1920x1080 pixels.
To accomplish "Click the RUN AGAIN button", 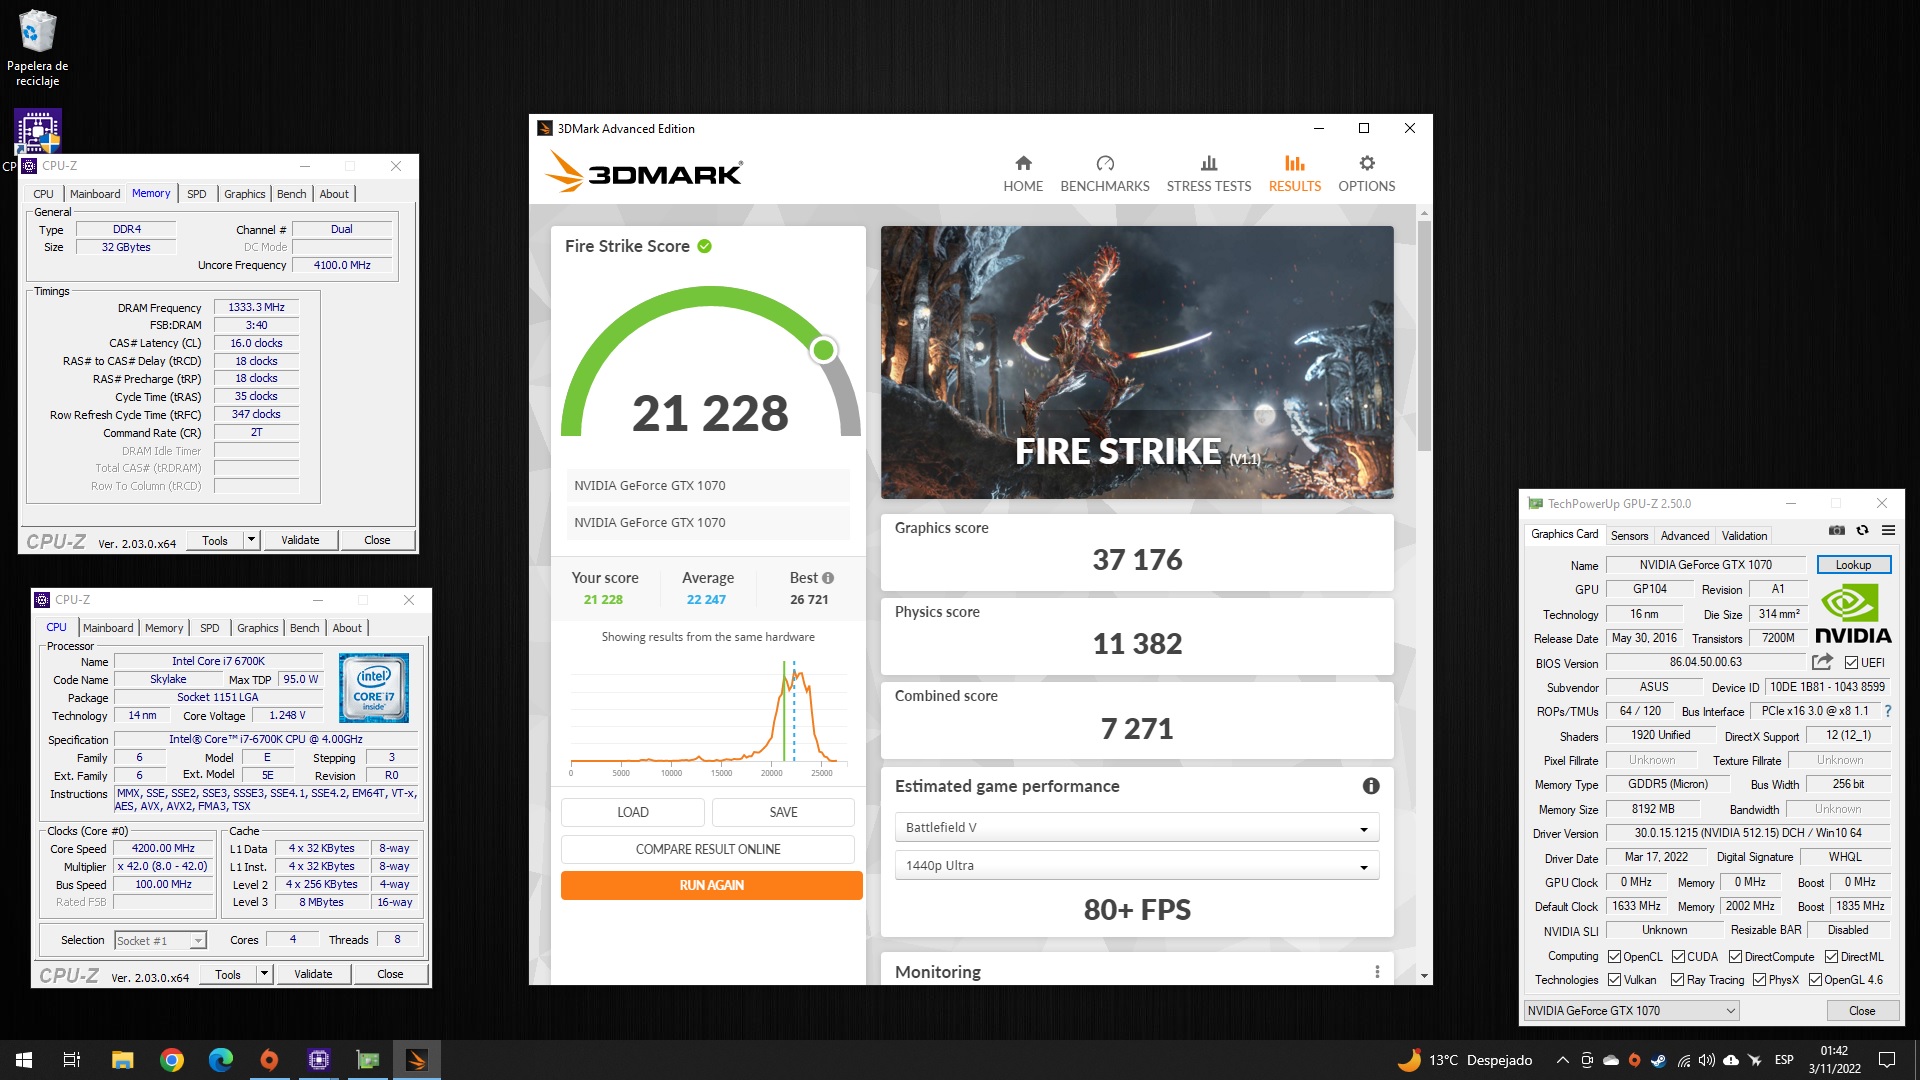I will [x=711, y=885].
